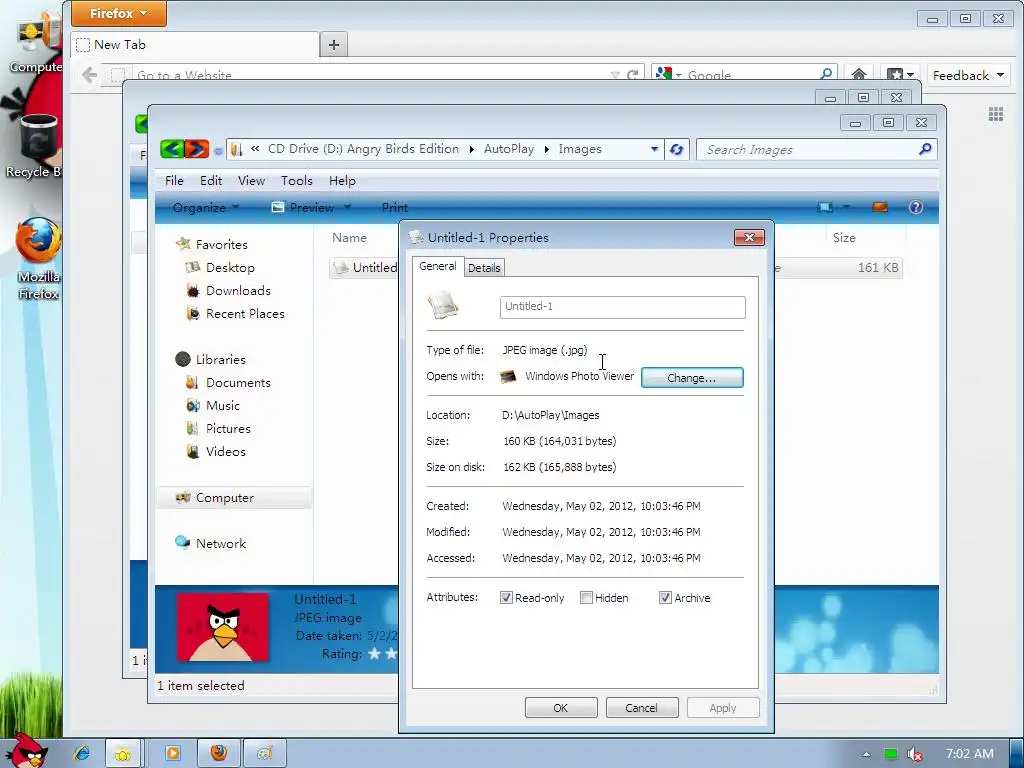Click the muted volume tray icon
The height and width of the screenshot is (768, 1024).
(916, 754)
